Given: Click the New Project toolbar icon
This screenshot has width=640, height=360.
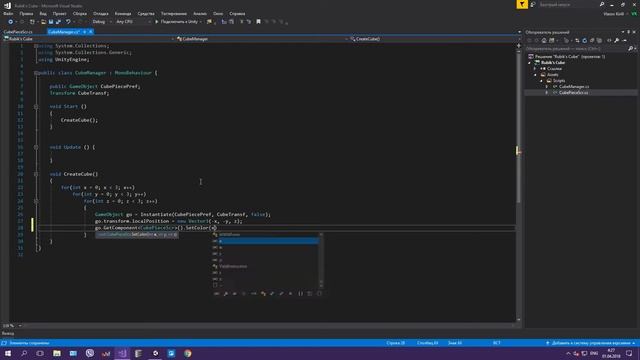Looking at the screenshot, I should click(x=32, y=22).
